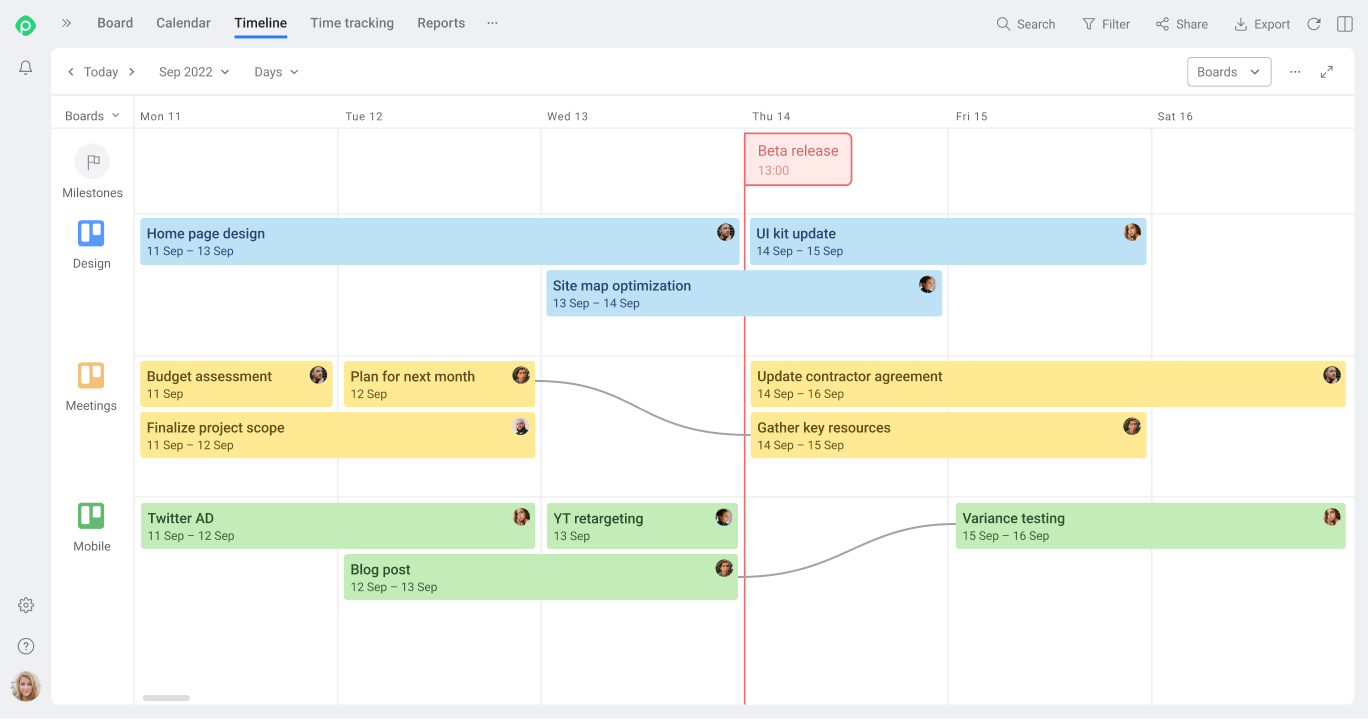The image size is (1368, 719).
Task: Open the Days scale dropdown
Action: (276, 72)
